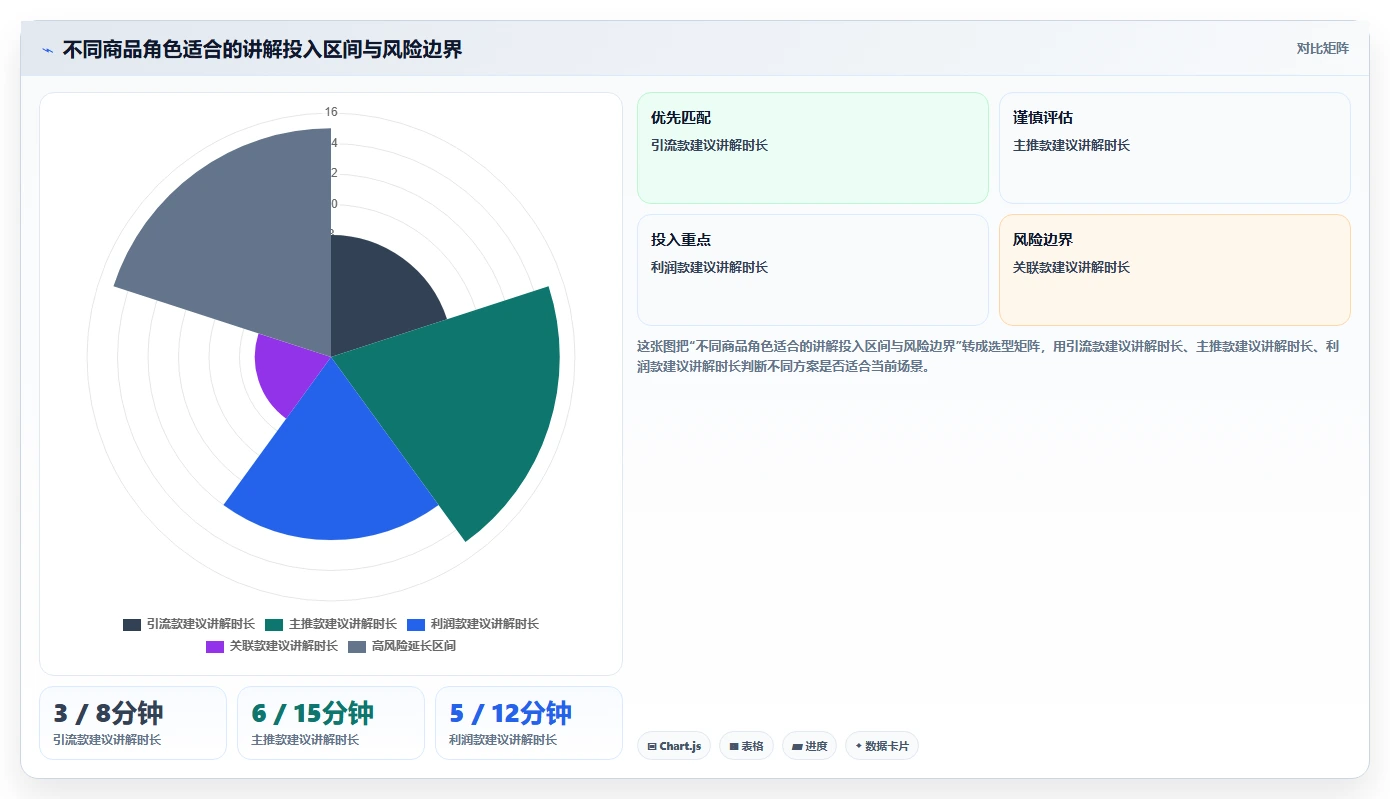This screenshot has height=799, width=1390.
Task: Click the 高风险延长区间 legend label
Action: pyautogui.click(x=414, y=646)
